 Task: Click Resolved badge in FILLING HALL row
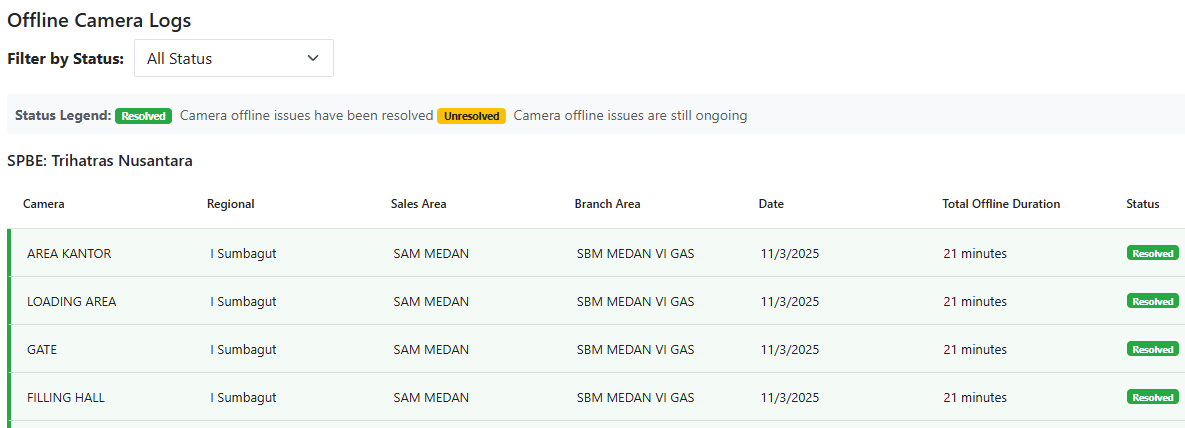pos(1152,398)
